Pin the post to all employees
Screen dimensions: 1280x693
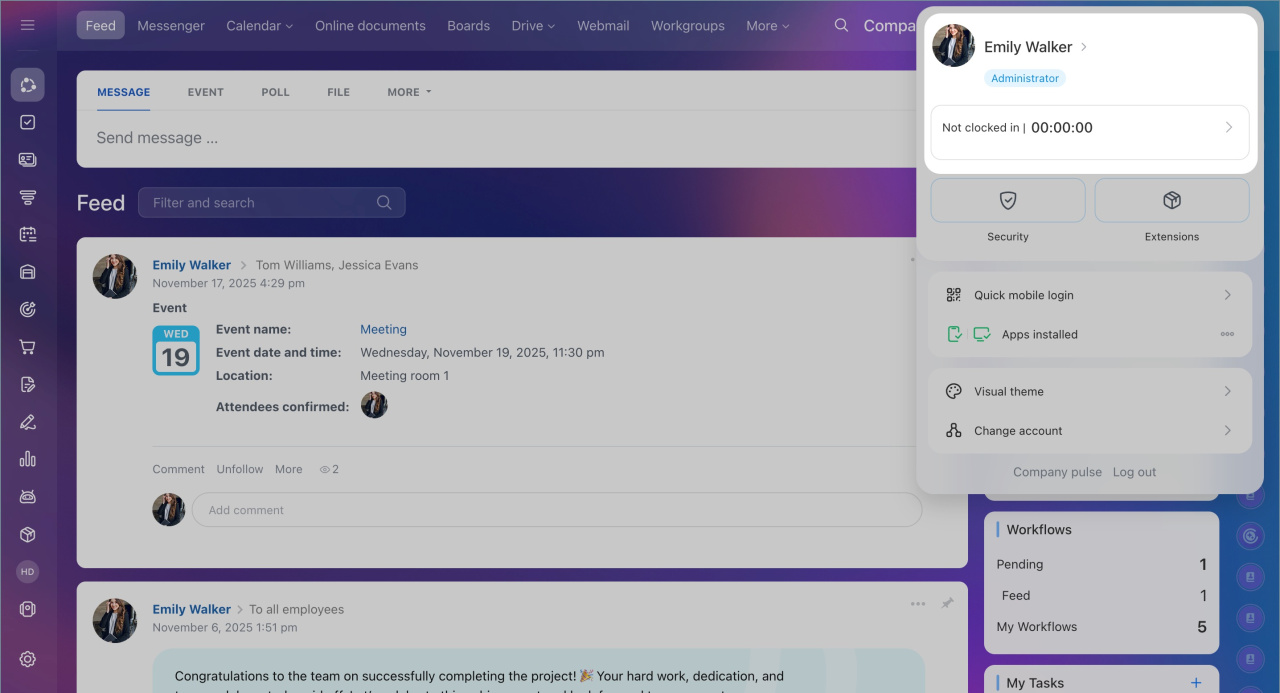click(947, 604)
